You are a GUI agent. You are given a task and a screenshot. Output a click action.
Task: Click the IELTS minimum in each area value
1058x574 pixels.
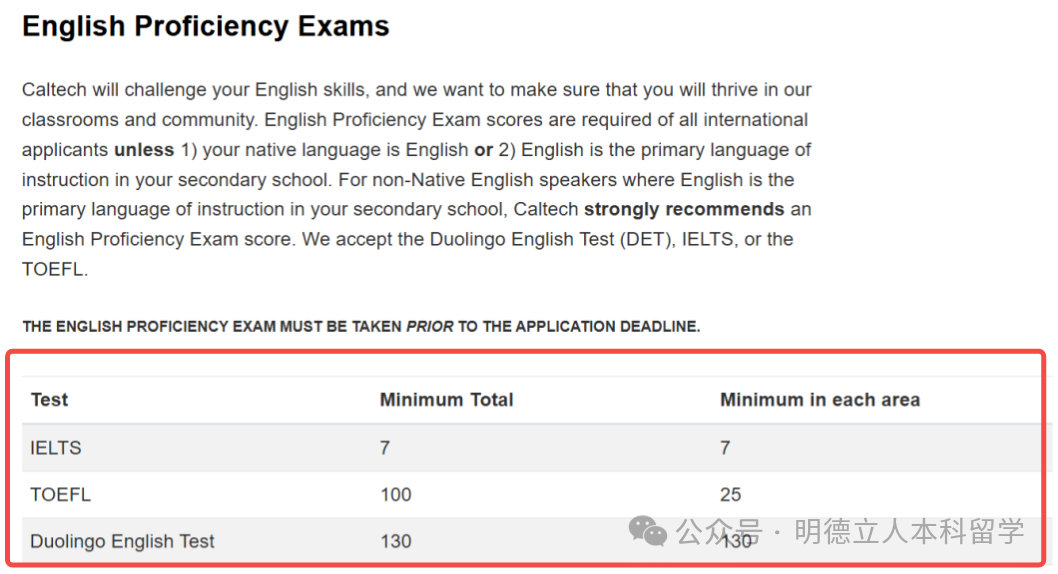point(725,448)
